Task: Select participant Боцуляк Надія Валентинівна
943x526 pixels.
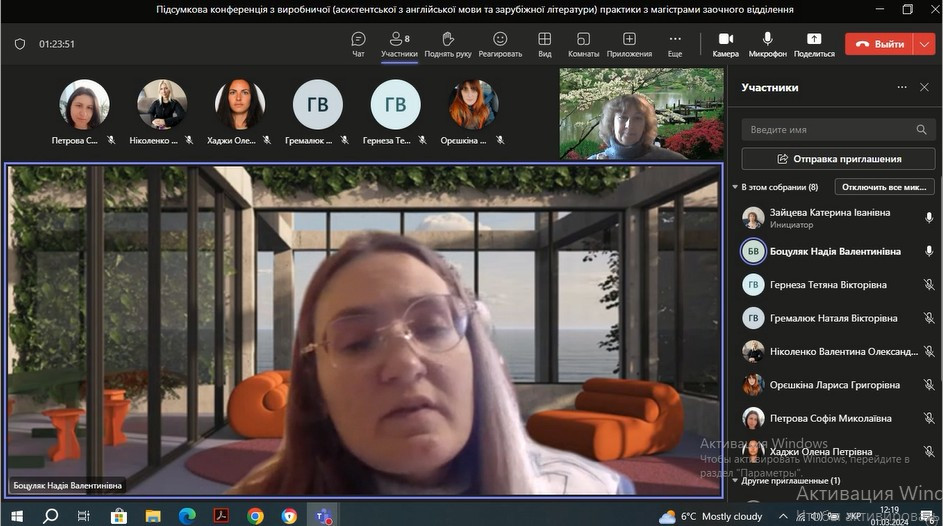Action: coord(837,251)
